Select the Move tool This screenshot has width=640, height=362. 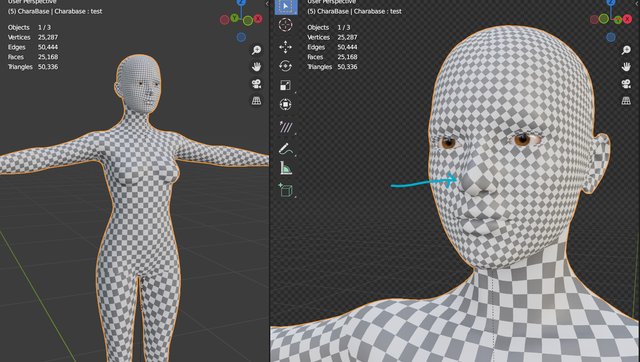pyautogui.click(x=285, y=47)
